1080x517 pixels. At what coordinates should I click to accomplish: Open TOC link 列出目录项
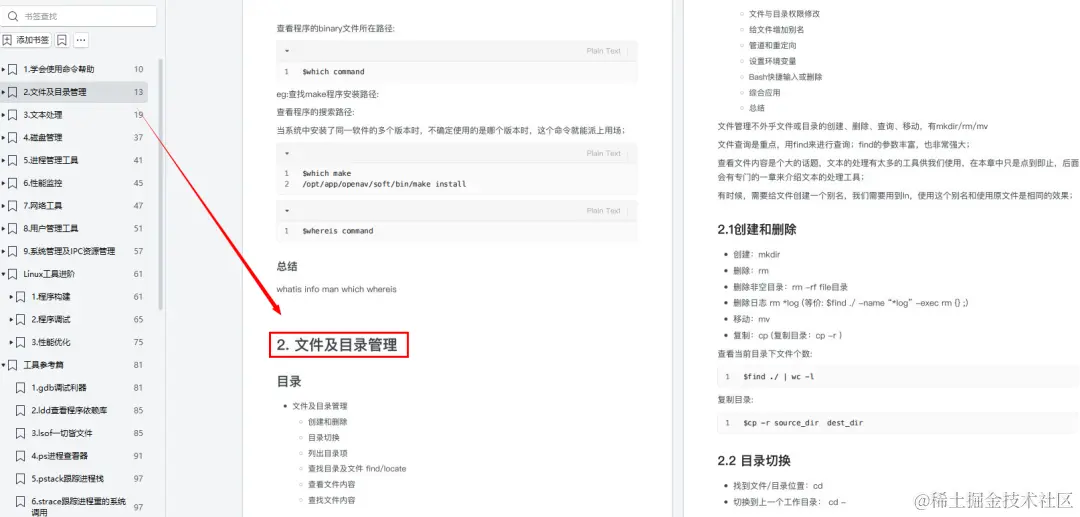pyautogui.click(x=328, y=453)
